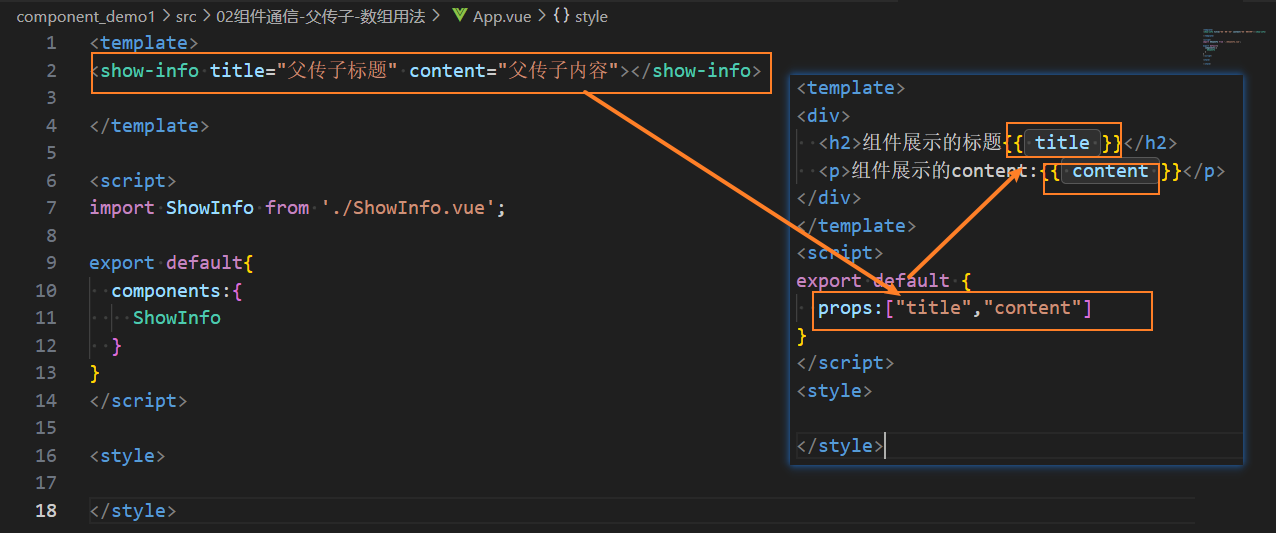Select the 02组件通信-父传子-数组用法 breadcrumb folder

coord(322,16)
